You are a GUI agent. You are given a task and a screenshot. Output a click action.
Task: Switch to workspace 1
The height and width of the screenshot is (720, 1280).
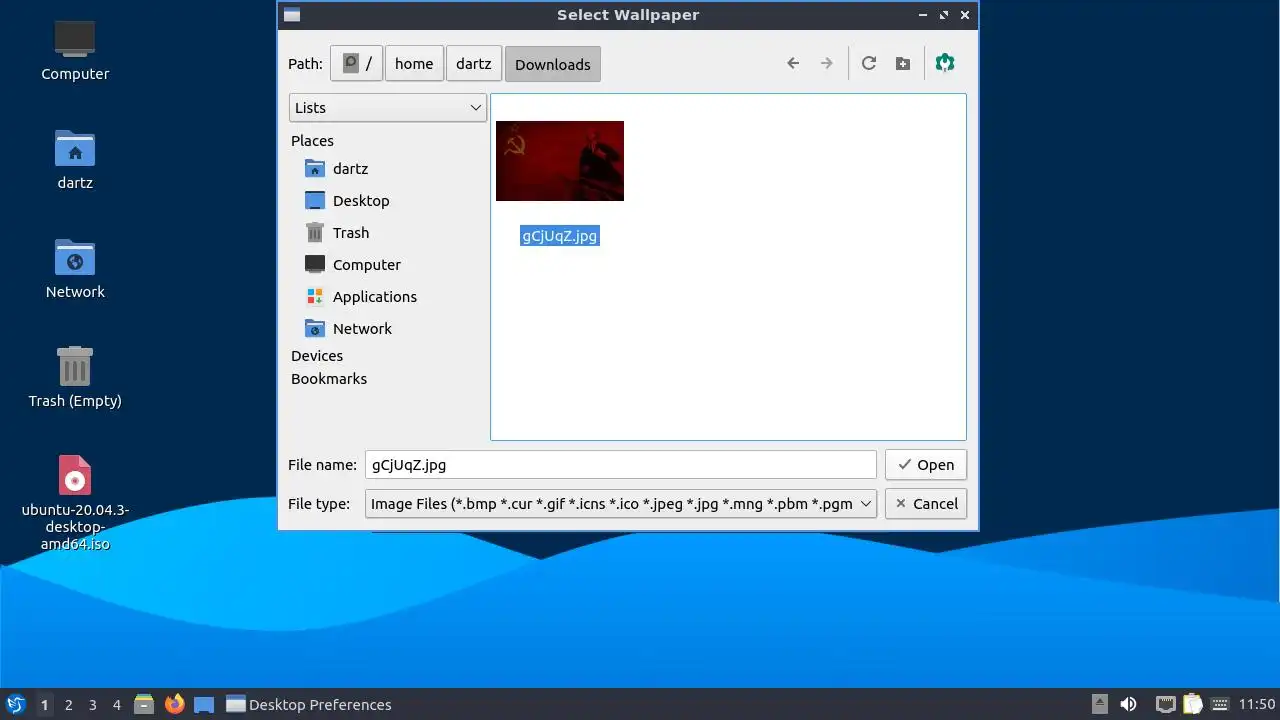(x=44, y=705)
